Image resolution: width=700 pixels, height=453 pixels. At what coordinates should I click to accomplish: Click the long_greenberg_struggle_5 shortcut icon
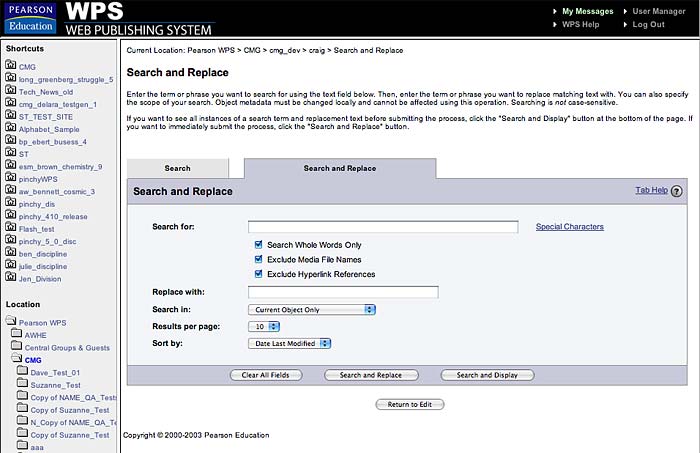(x=11, y=77)
